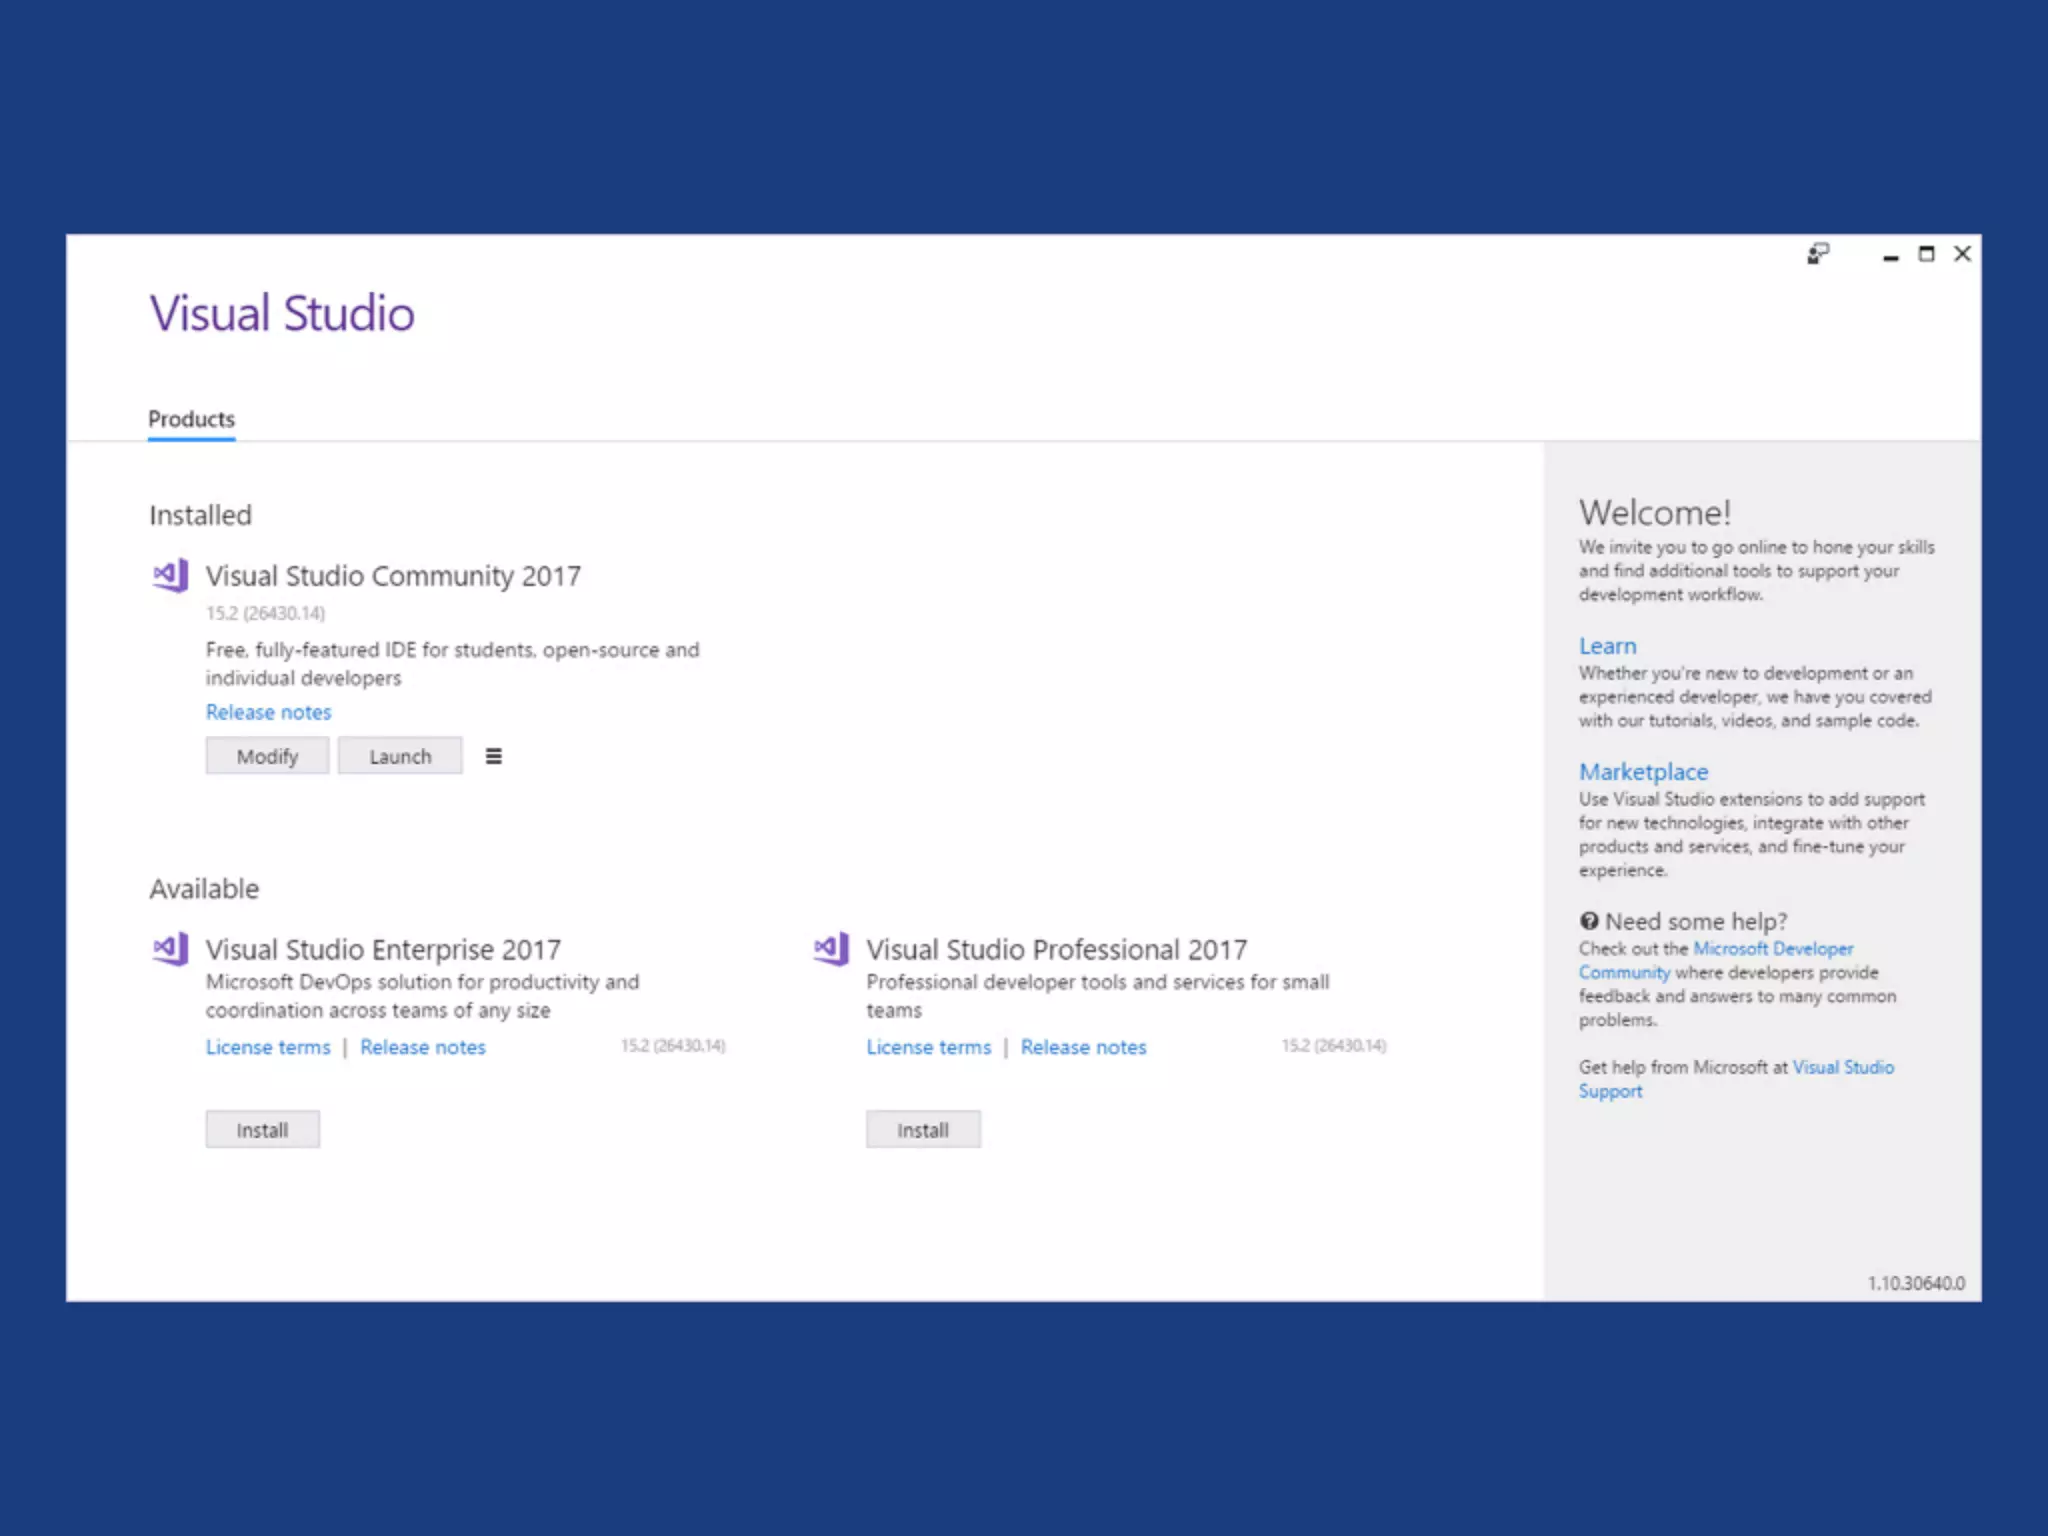Click the Visual Studio Enterprise 2017 logo icon
Viewport: 2048px width, 1536px height.
[170, 949]
